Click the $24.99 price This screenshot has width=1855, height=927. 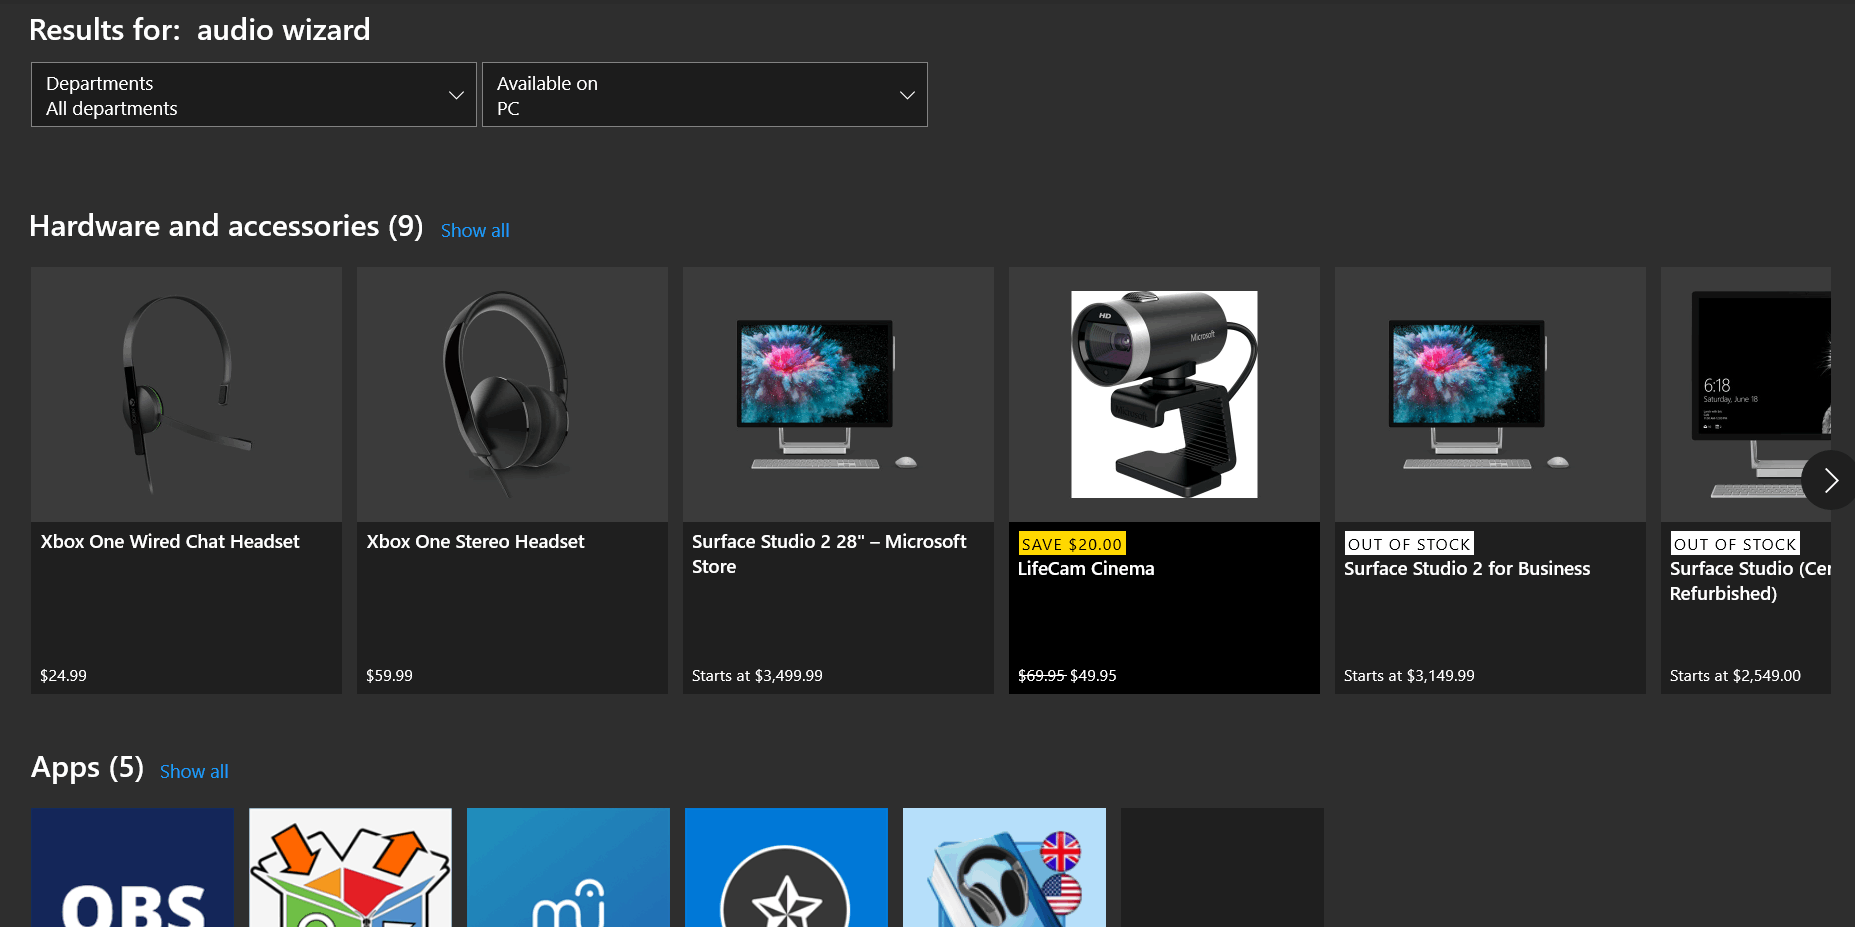[x=63, y=676]
